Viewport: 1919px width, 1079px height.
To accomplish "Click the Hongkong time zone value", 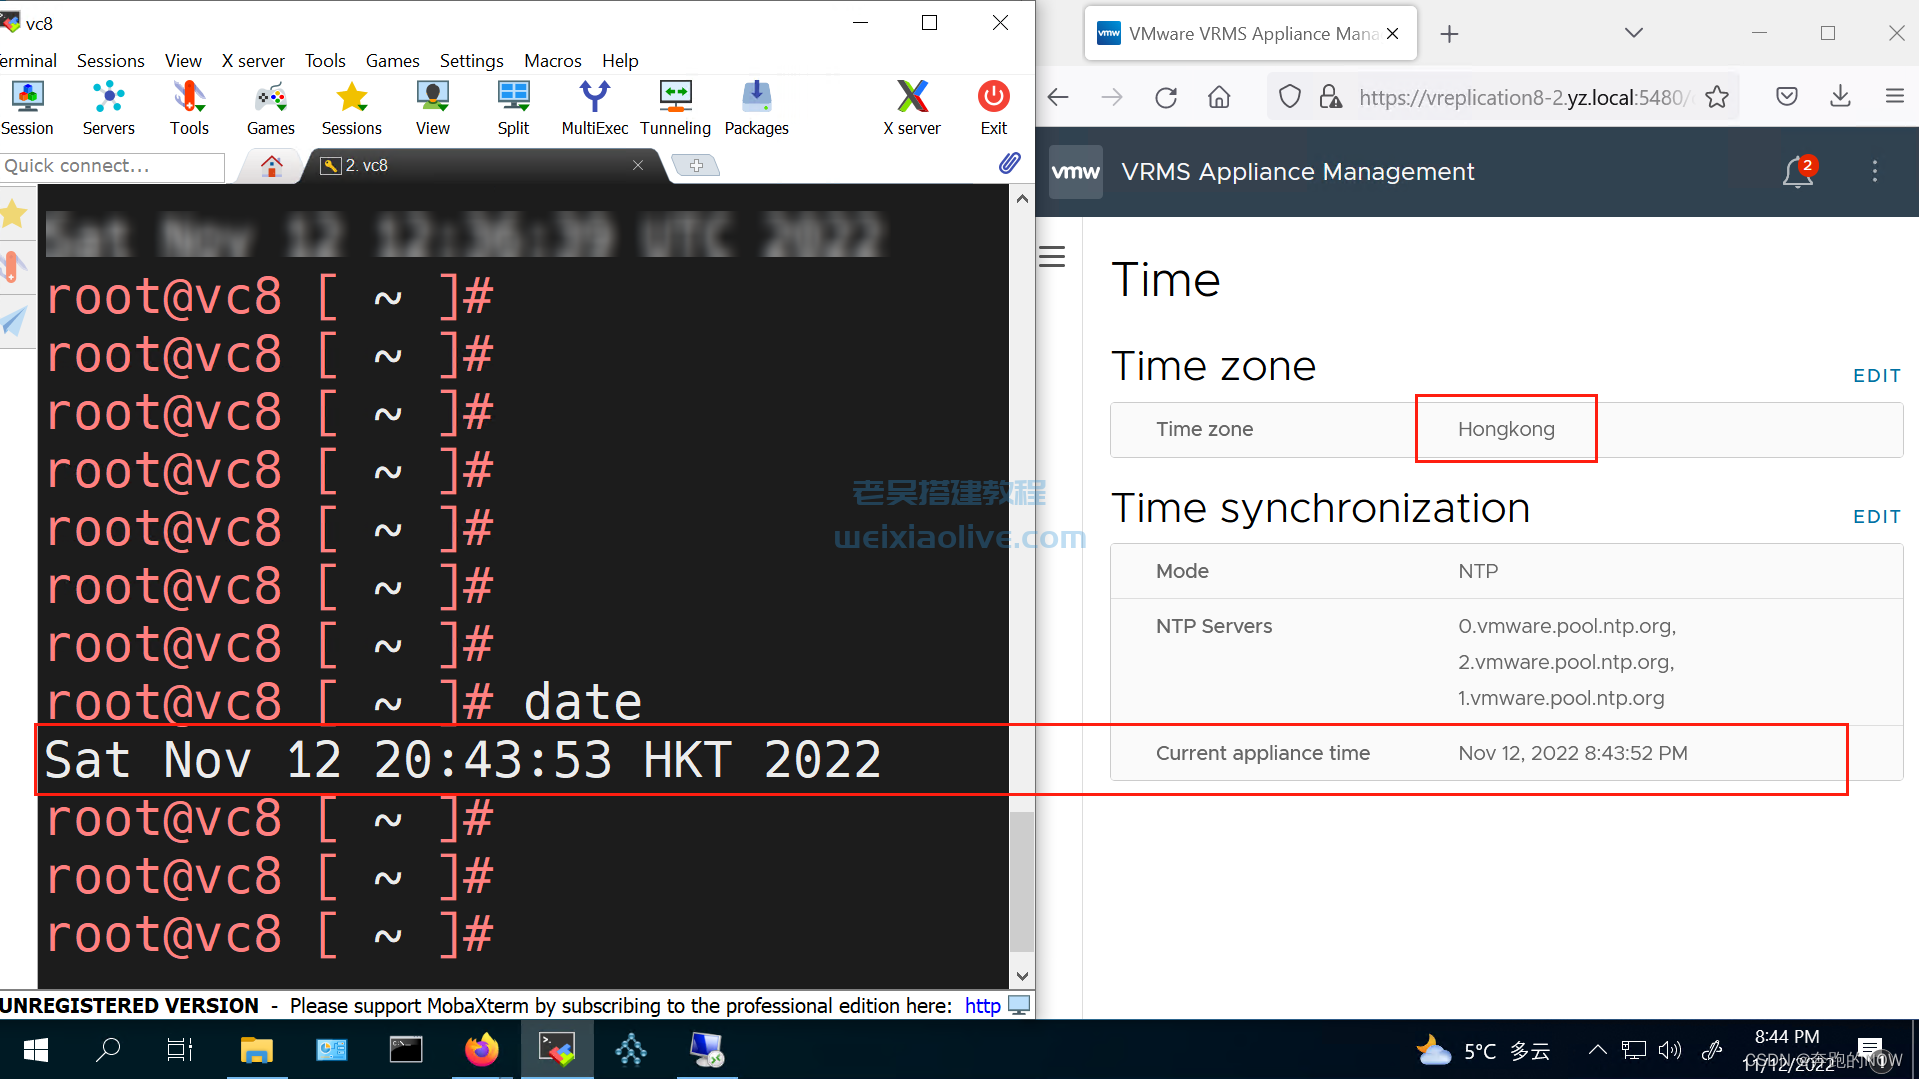I will (x=1506, y=429).
